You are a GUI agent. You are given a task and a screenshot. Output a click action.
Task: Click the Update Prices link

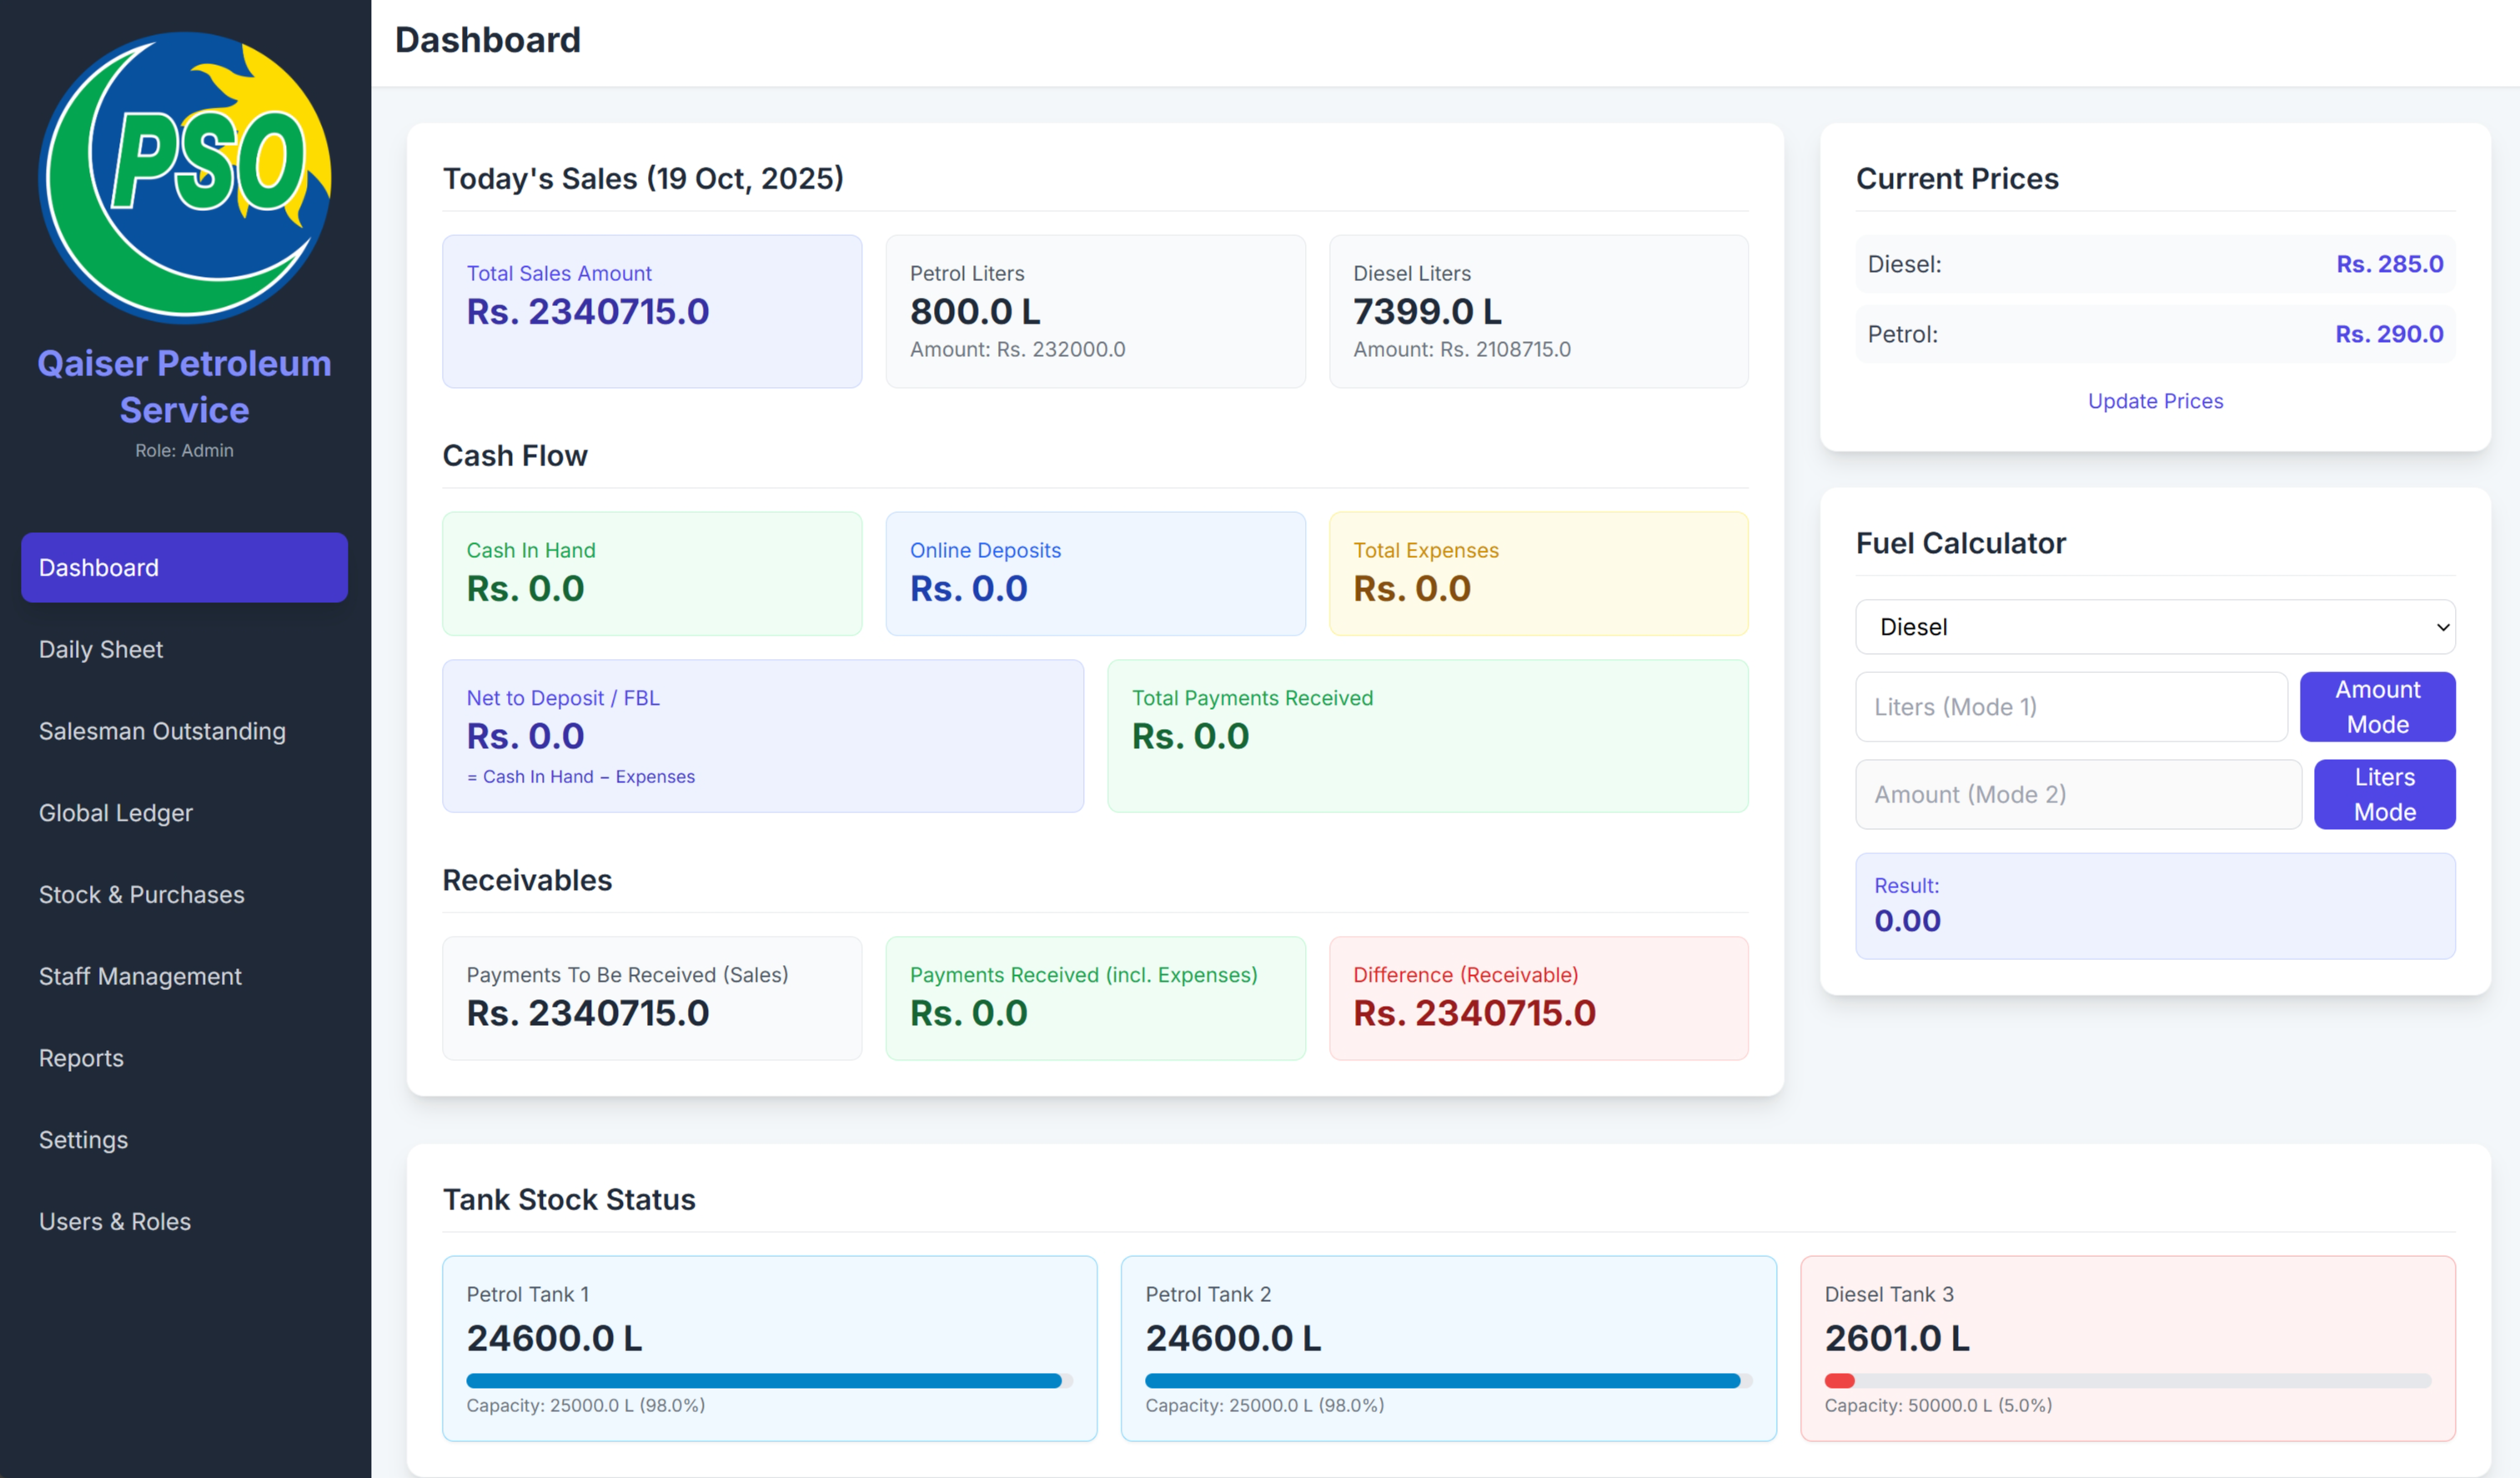pos(2155,401)
